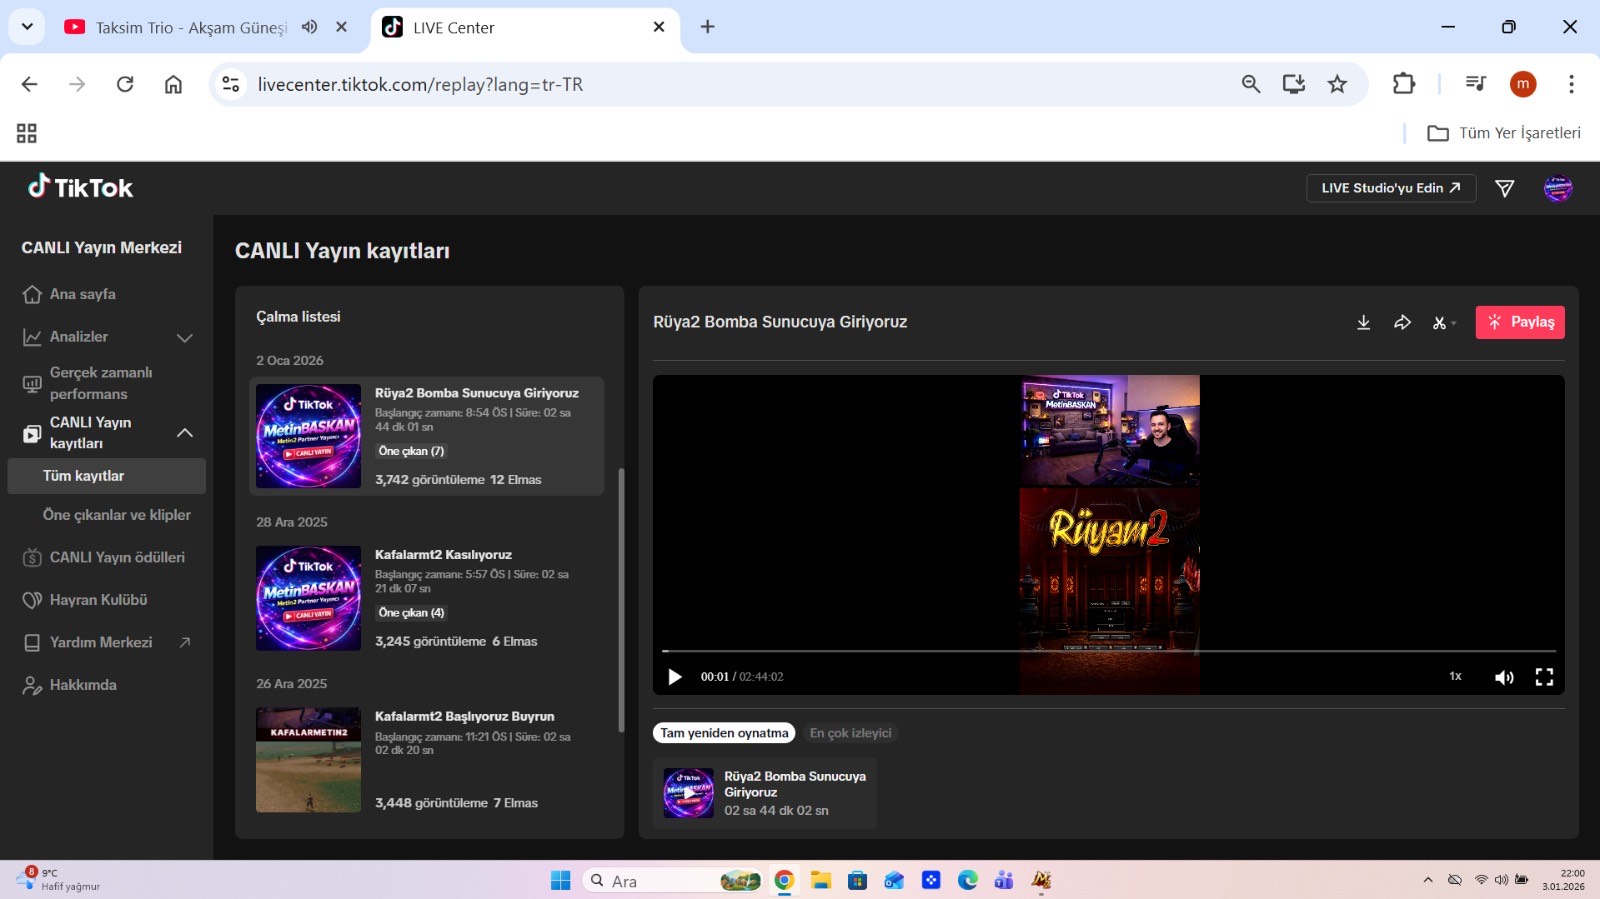
Task: Open Hayran Kulübü in the sidebar
Action: point(85,600)
